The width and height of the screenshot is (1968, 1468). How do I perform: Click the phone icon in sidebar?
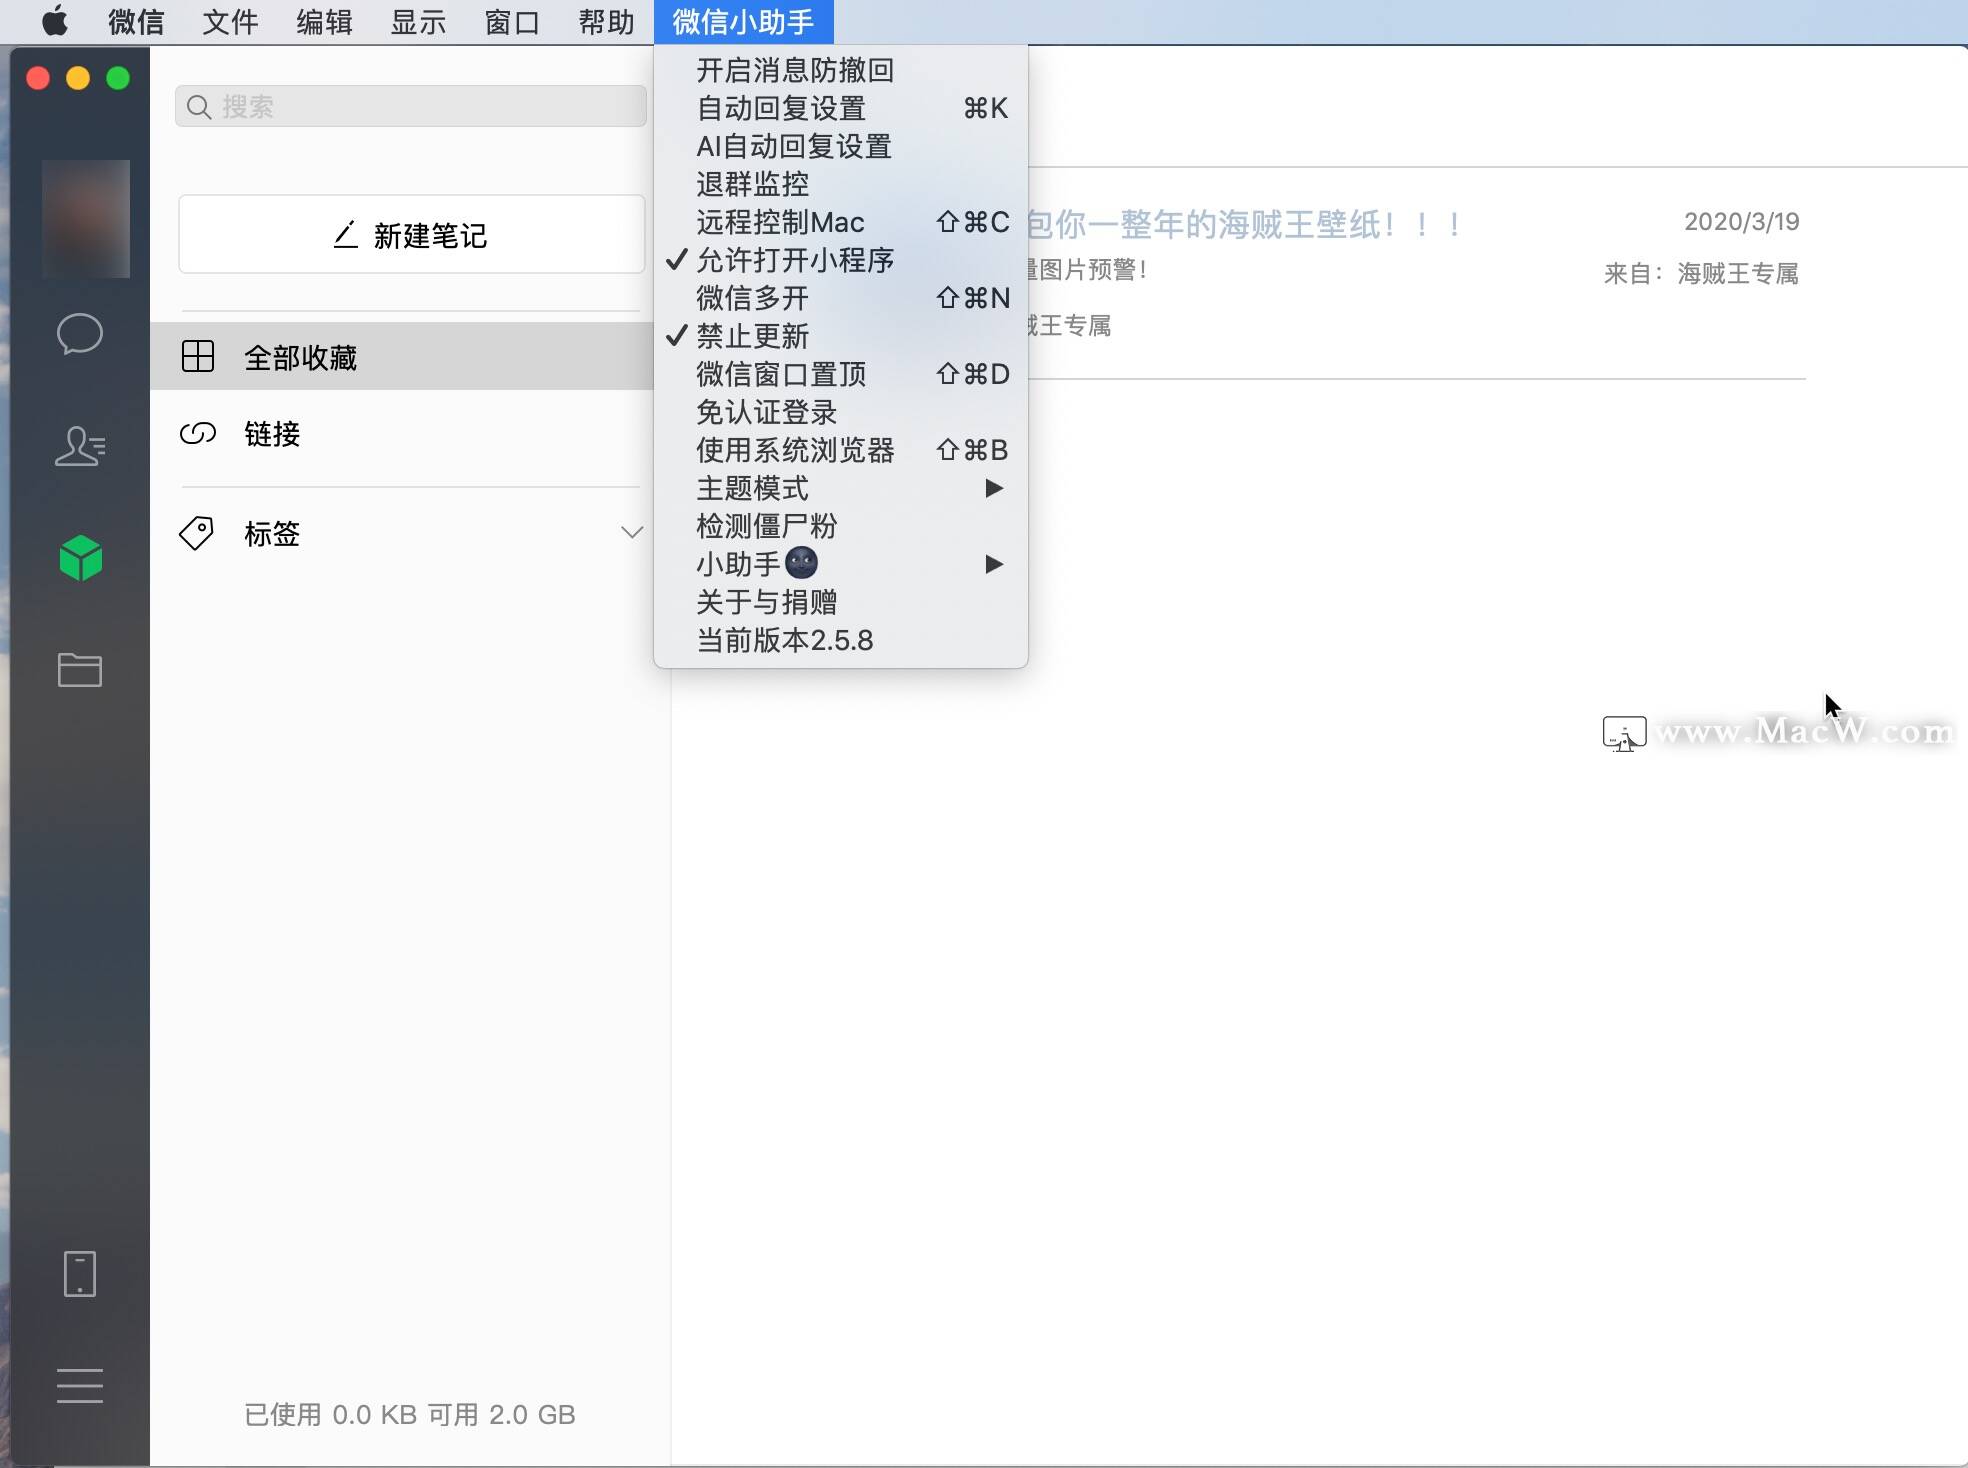pos(80,1274)
